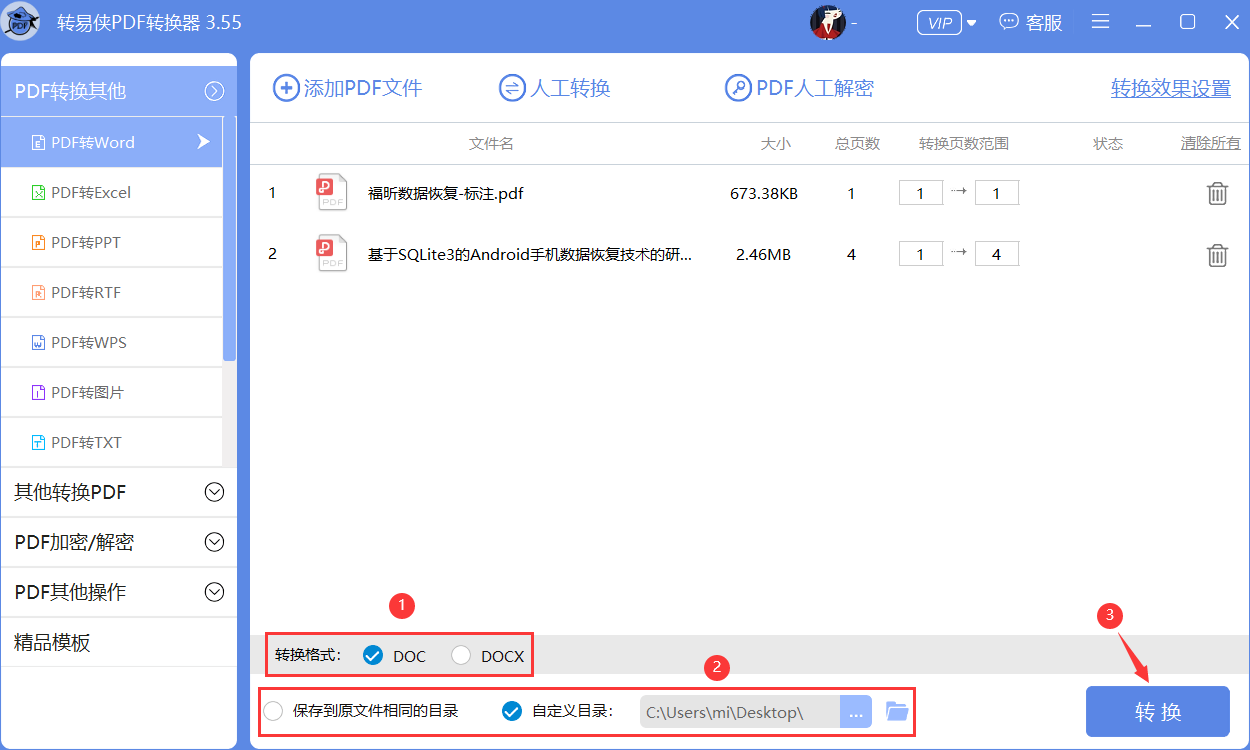Select PDF转Word in sidebar
1250x750 pixels.
[111, 142]
